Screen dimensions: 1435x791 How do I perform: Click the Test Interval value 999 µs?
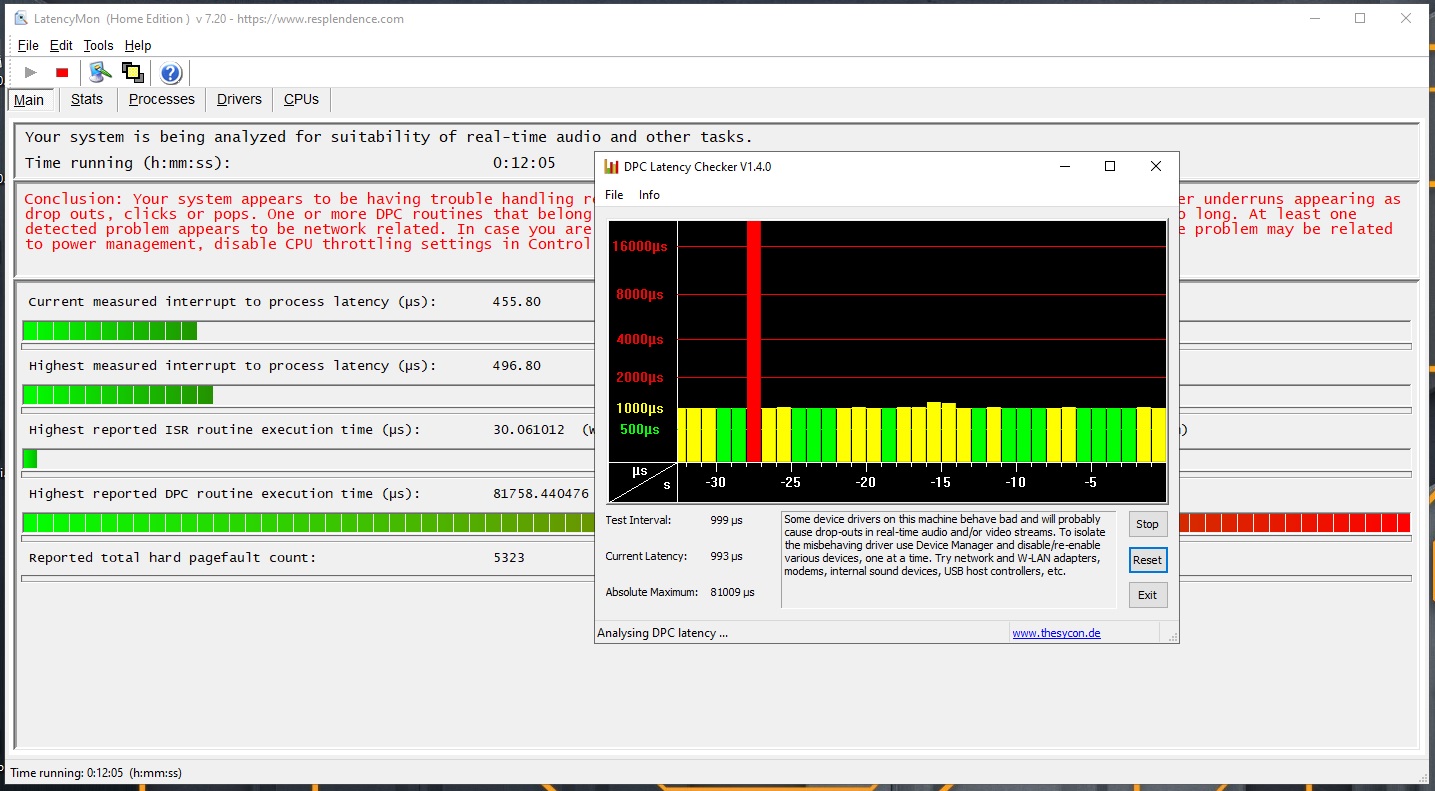pyautogui.click(x=726, y=520)
